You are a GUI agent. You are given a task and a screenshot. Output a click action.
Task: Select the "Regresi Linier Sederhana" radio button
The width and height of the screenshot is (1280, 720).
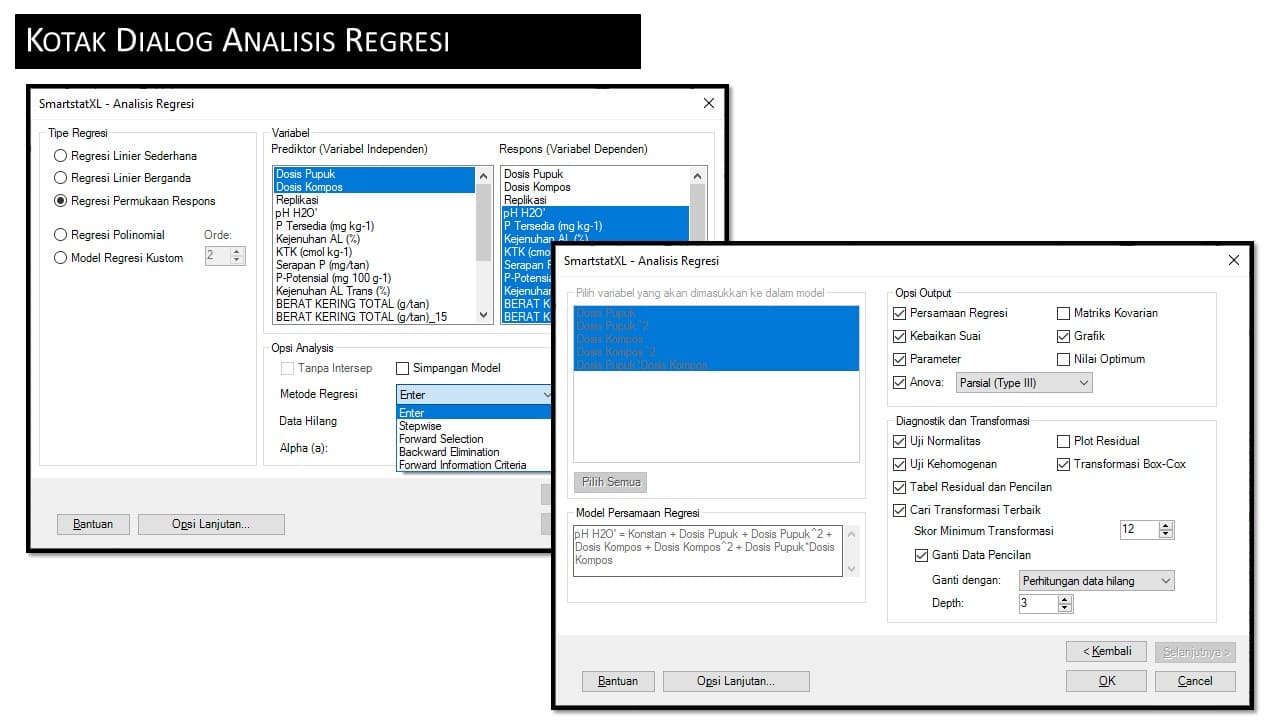[x=61, y=156]
